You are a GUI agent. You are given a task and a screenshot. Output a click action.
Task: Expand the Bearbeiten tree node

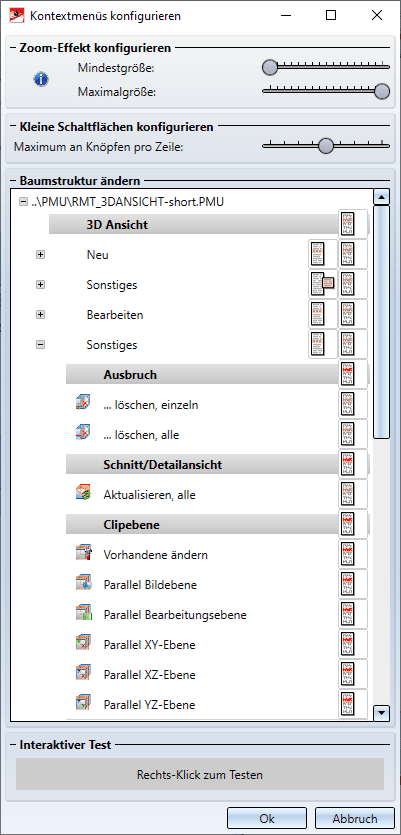click(40, 315)
